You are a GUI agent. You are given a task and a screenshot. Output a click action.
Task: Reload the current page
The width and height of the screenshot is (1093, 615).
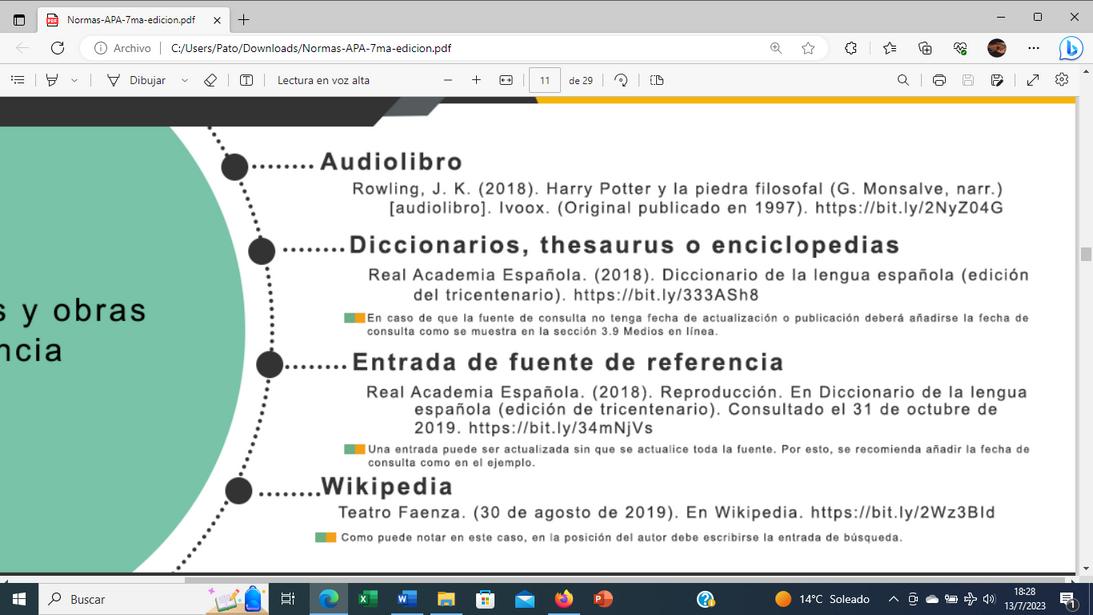58,47
